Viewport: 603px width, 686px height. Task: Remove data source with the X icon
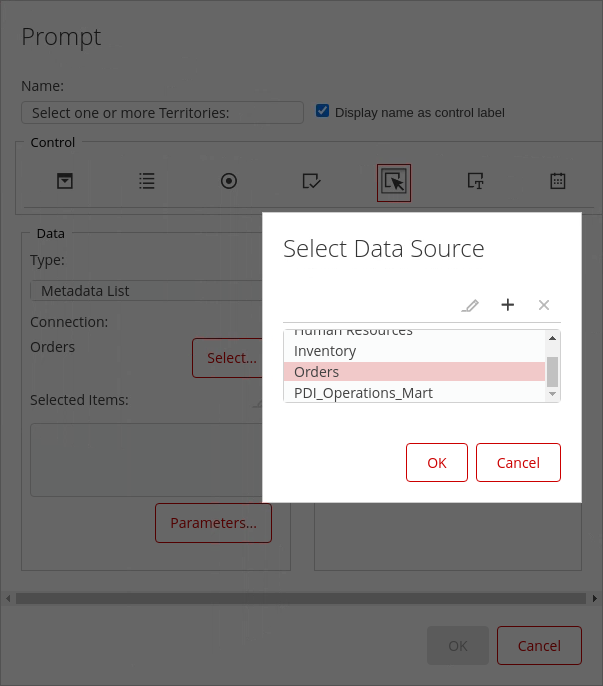[544, 305]
